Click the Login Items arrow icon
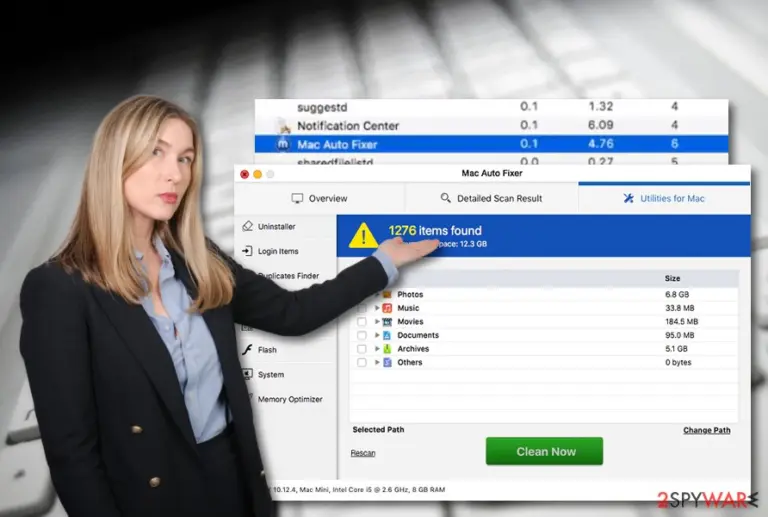The height and width of the screenshot is (517, 768). 247,251
